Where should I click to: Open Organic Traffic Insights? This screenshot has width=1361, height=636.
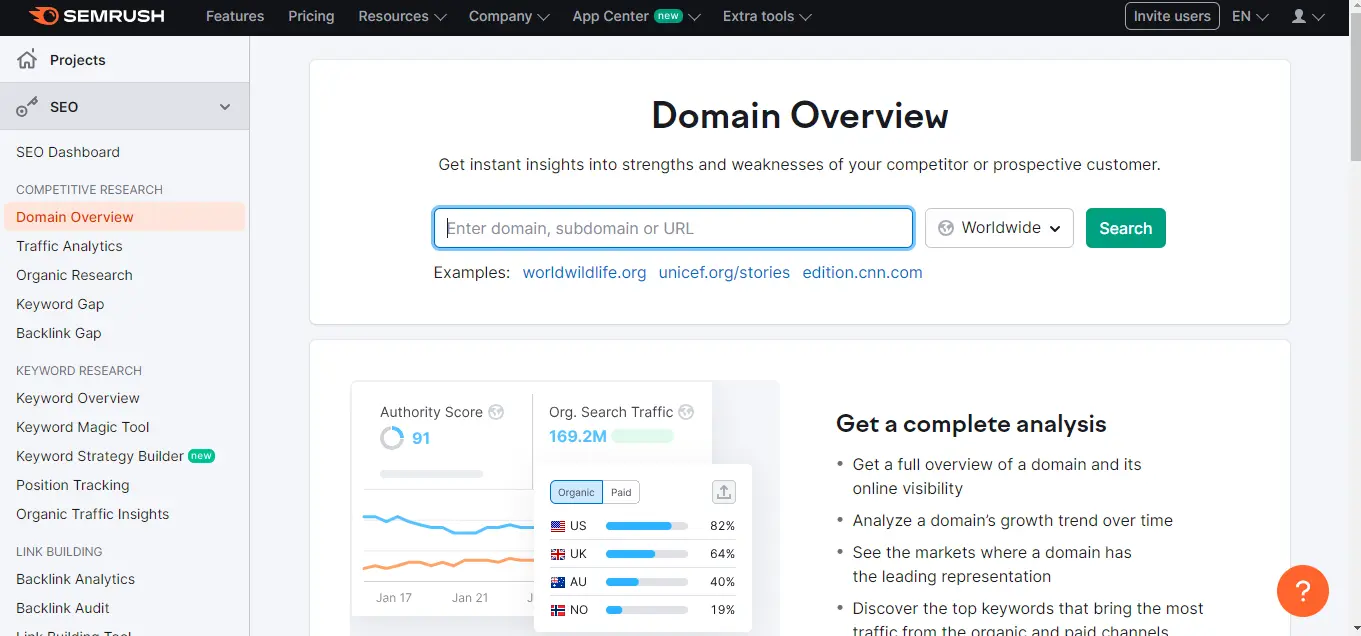[93, 514]
